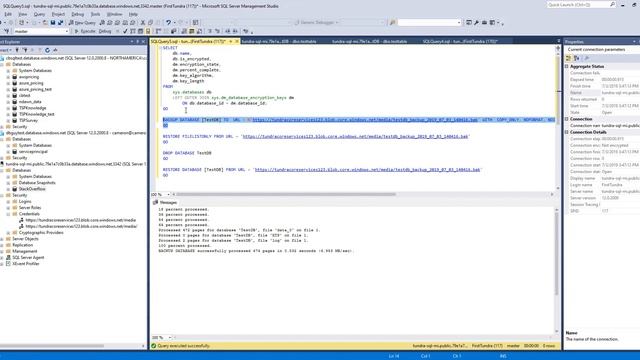The image size is (640, 360).
Task: Select the XEvent Profiler tree node
Action: [x=25, y=264]
